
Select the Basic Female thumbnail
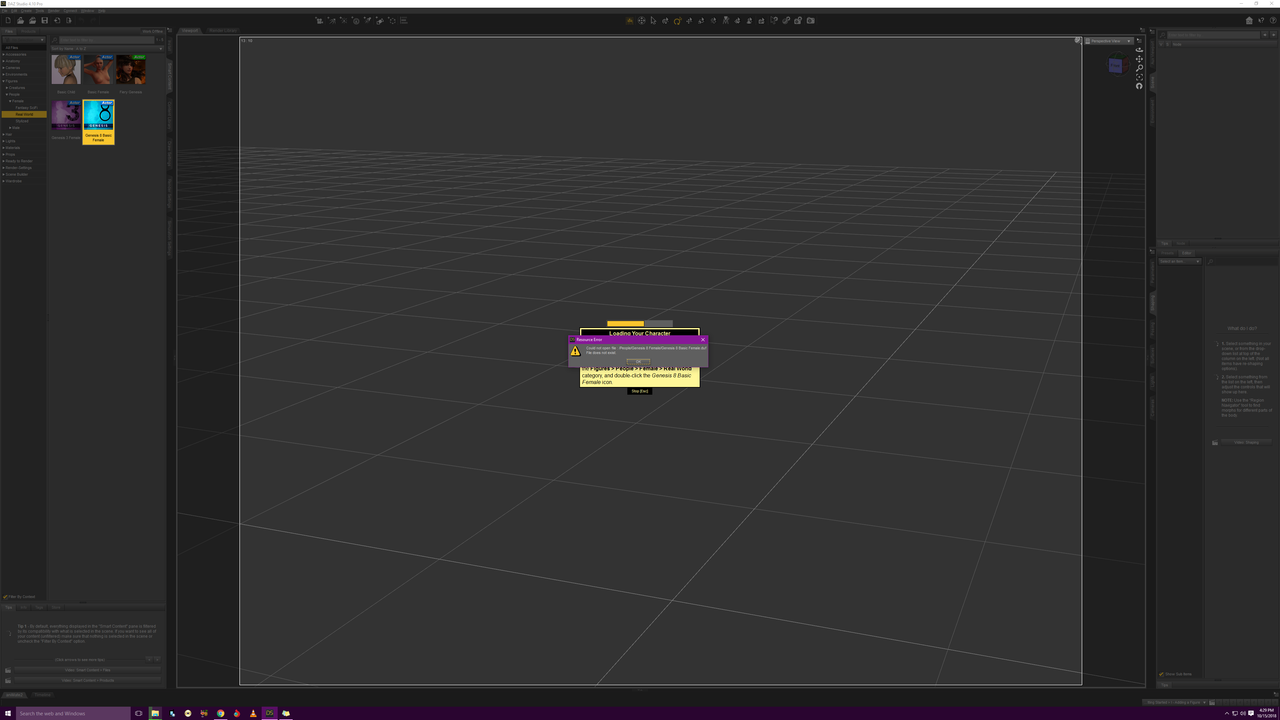98,69
